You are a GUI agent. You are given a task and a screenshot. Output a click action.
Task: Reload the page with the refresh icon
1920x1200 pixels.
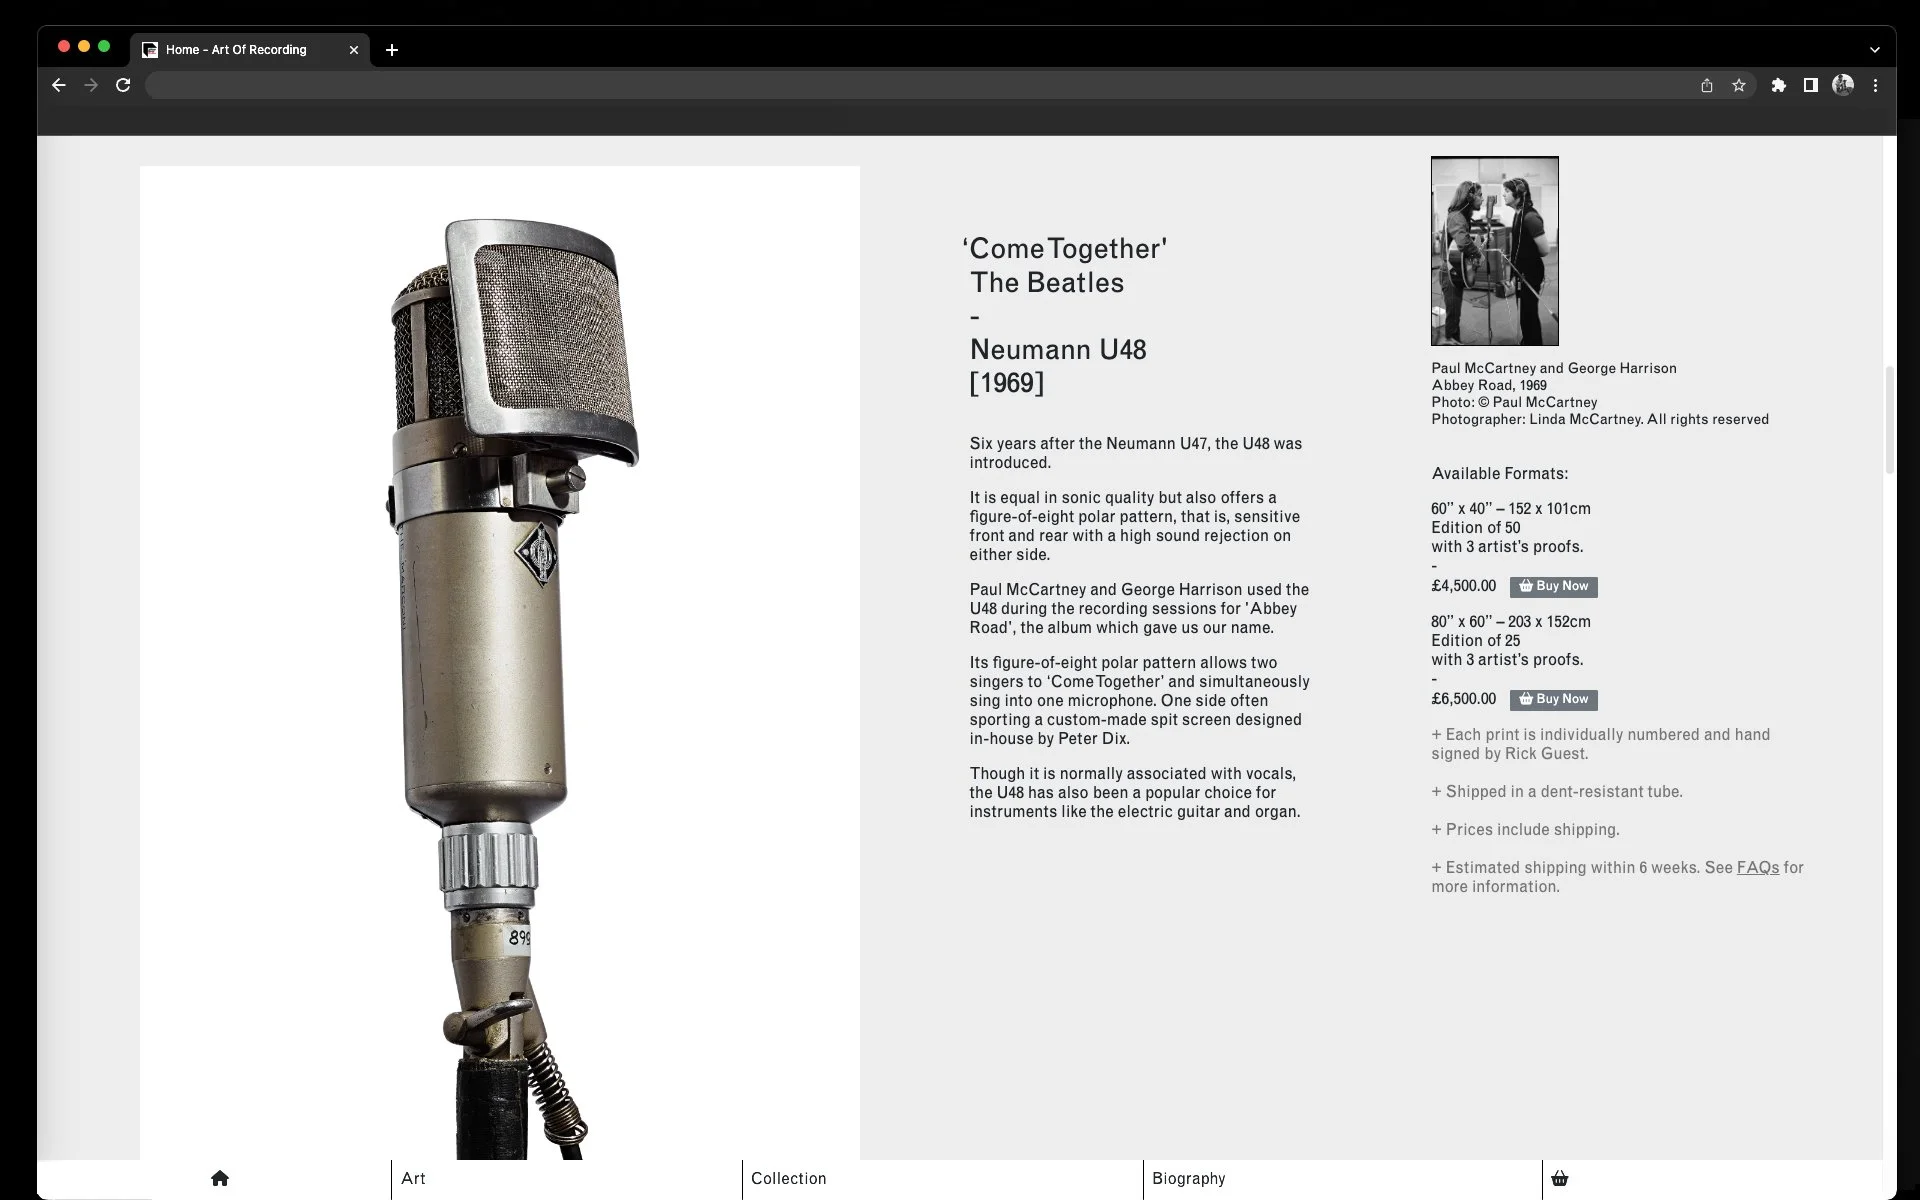point(123,85)
